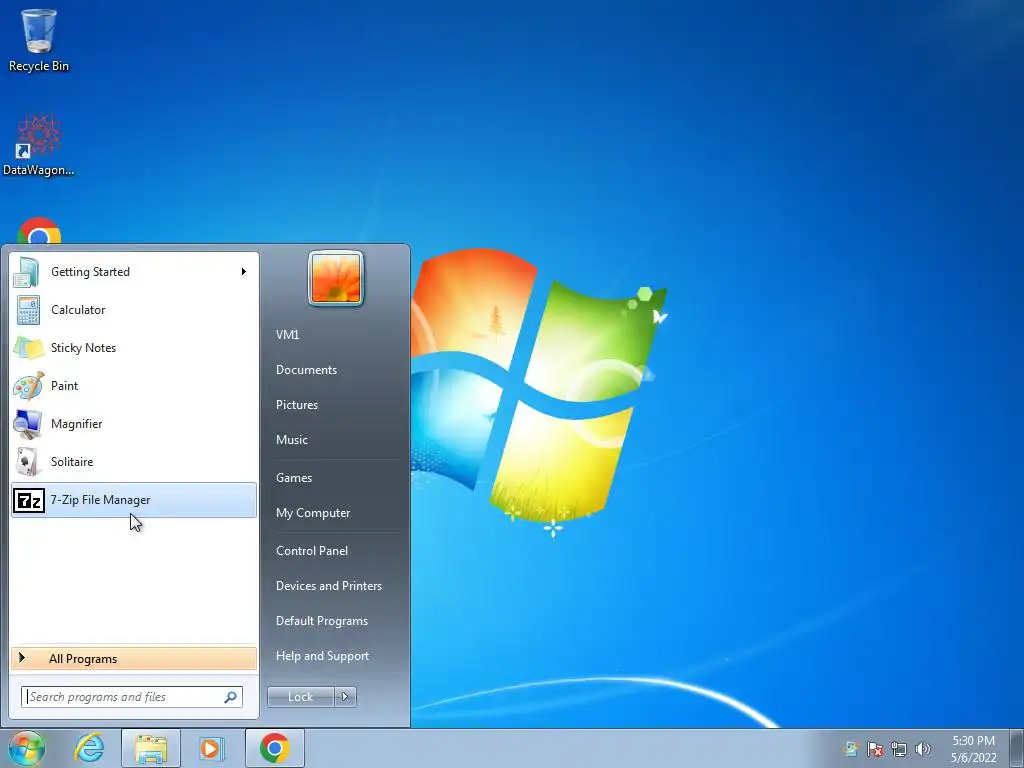Launch 7-Zip File Manager

click(133, 500)
